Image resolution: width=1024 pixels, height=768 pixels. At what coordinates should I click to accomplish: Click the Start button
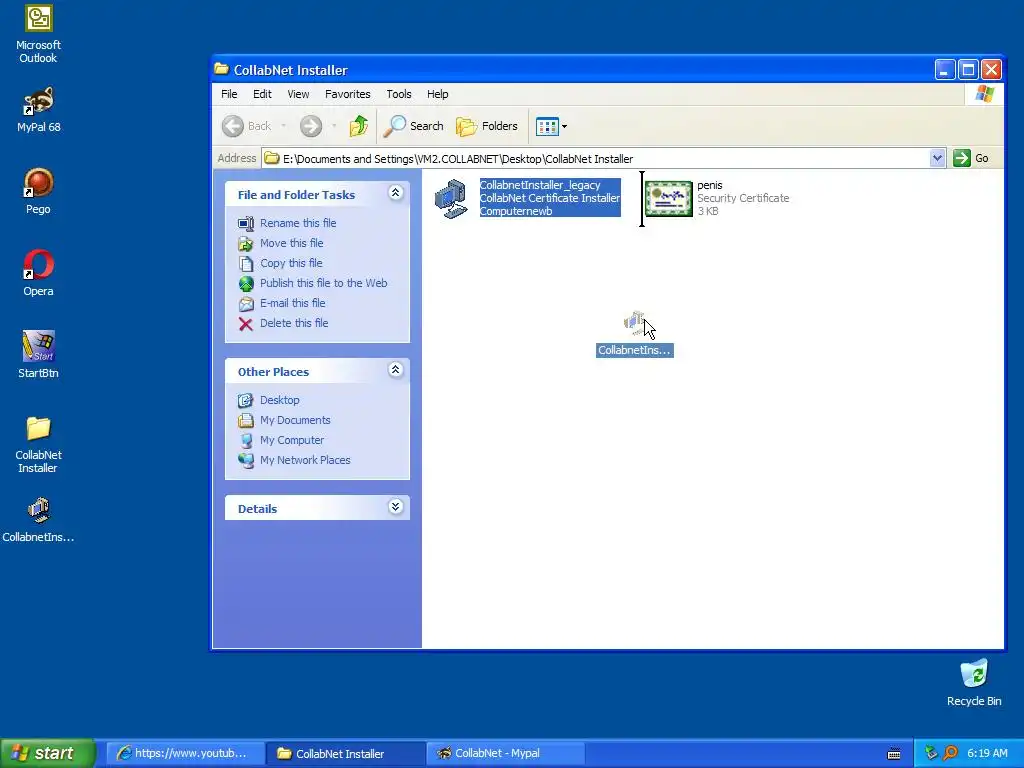[48, 753]
